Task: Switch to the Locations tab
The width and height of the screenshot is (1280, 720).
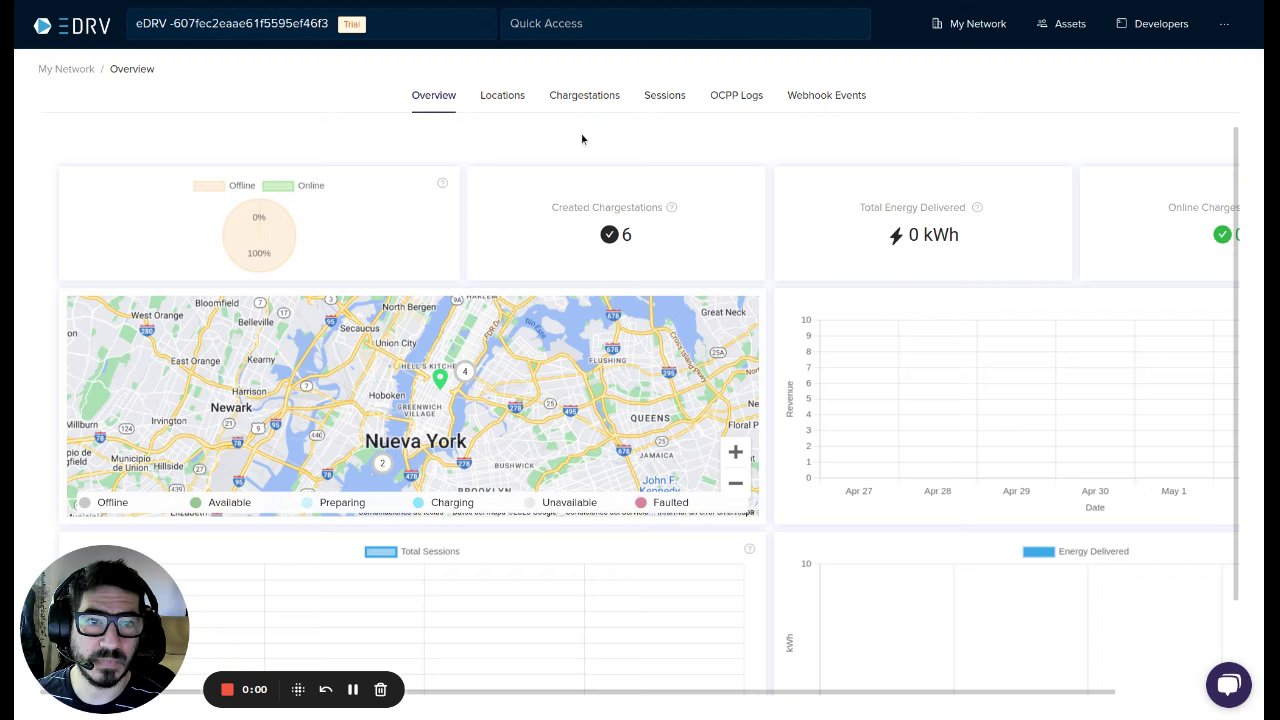Action: 502,95
